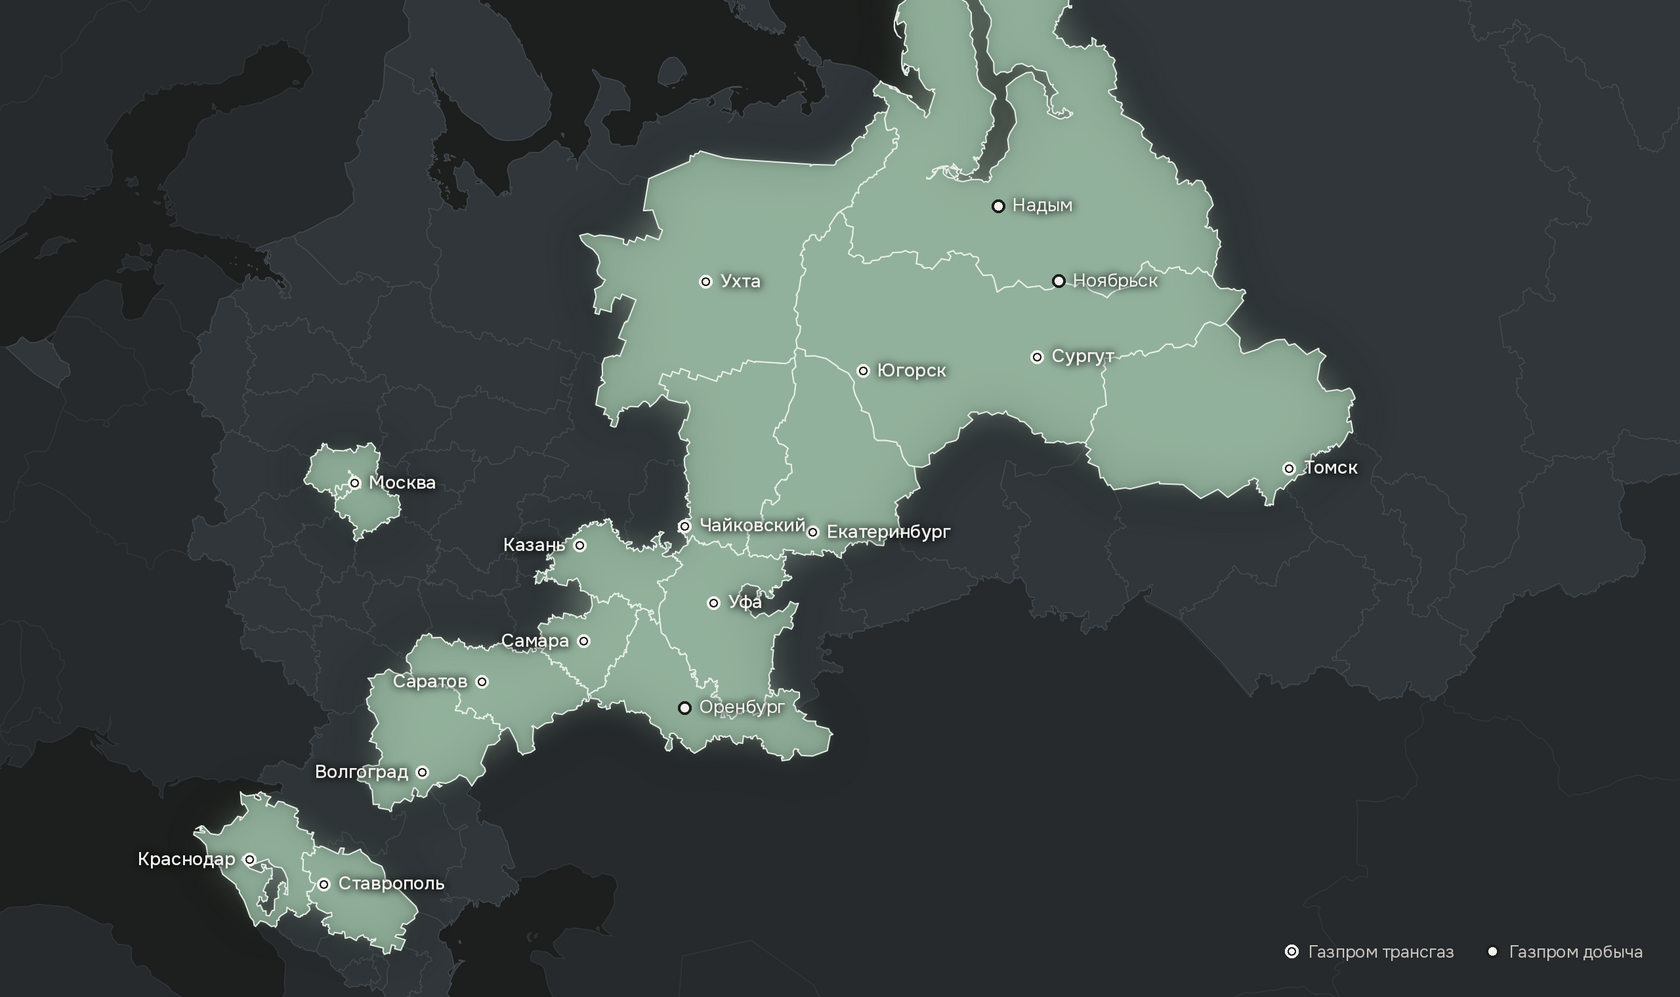
Task: Click the Газпром трансгаз legend ring icon
Action: [1292, 951]
